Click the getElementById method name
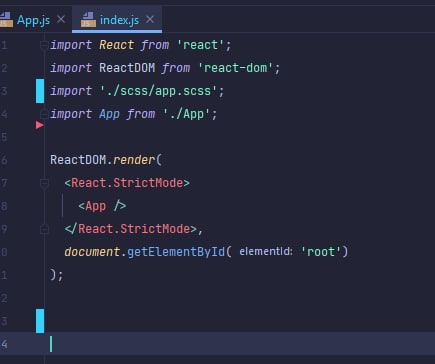 click(x=176, y=252)
